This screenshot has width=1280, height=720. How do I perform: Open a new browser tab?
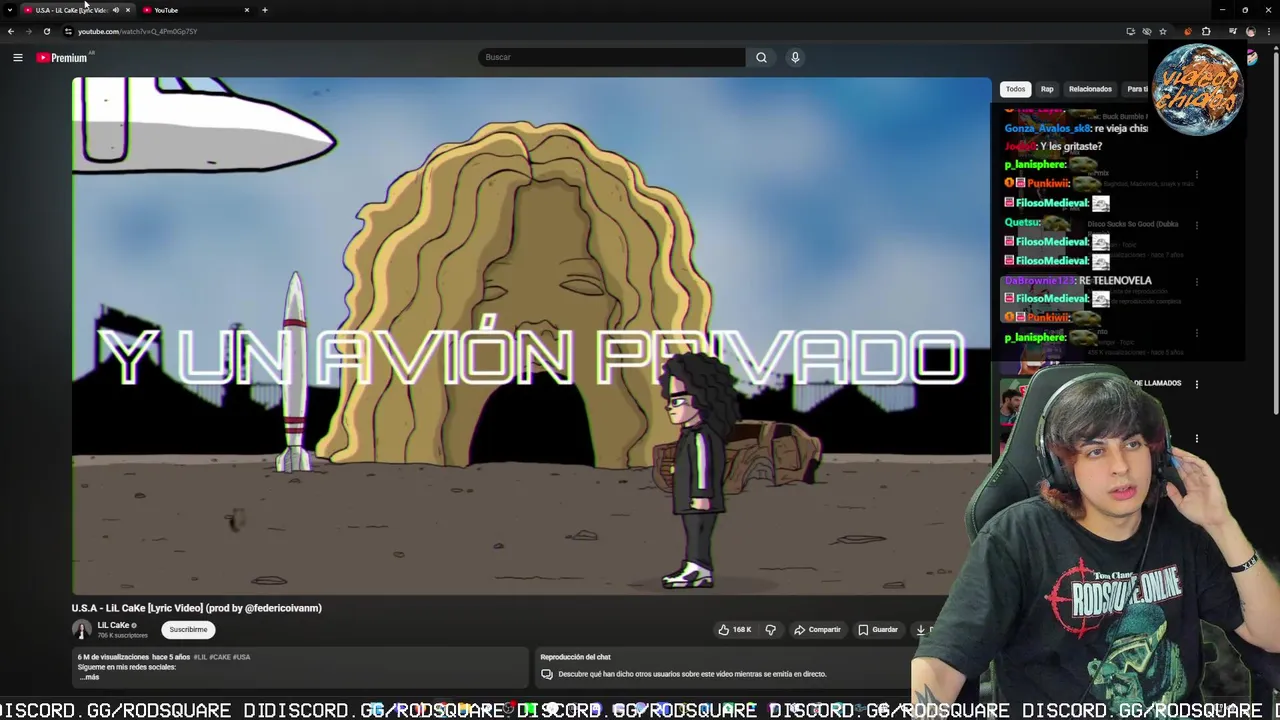coord(265,10)
